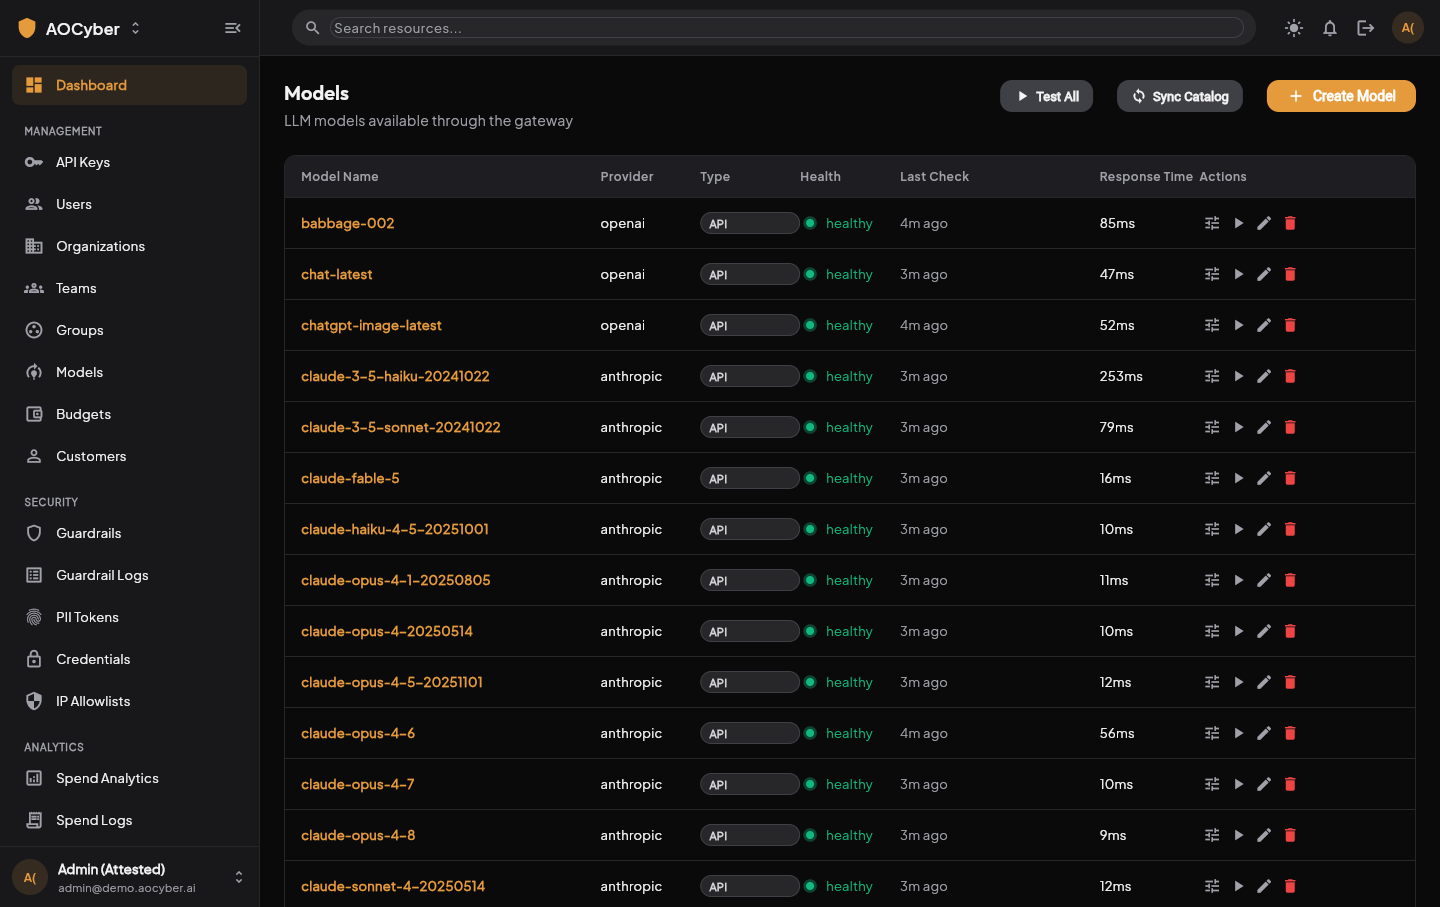Viewport: 1440px width, 907px height.
Task: Click API type badge for chat-latest
Action: click(750, 274)
